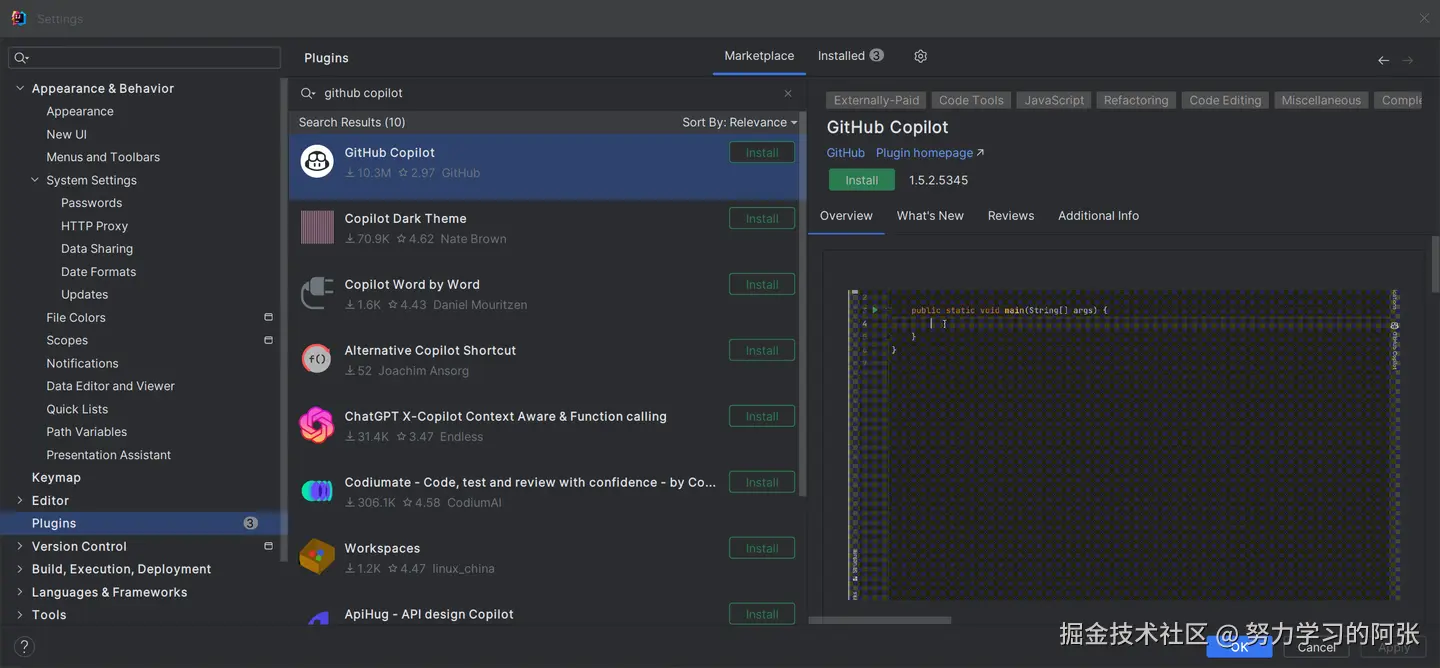Image resolution: width=1440 pixels, height=668 pixels.
Task: Click the Copilot Word by Word plug icon
Action: click(x=317, y=293)
